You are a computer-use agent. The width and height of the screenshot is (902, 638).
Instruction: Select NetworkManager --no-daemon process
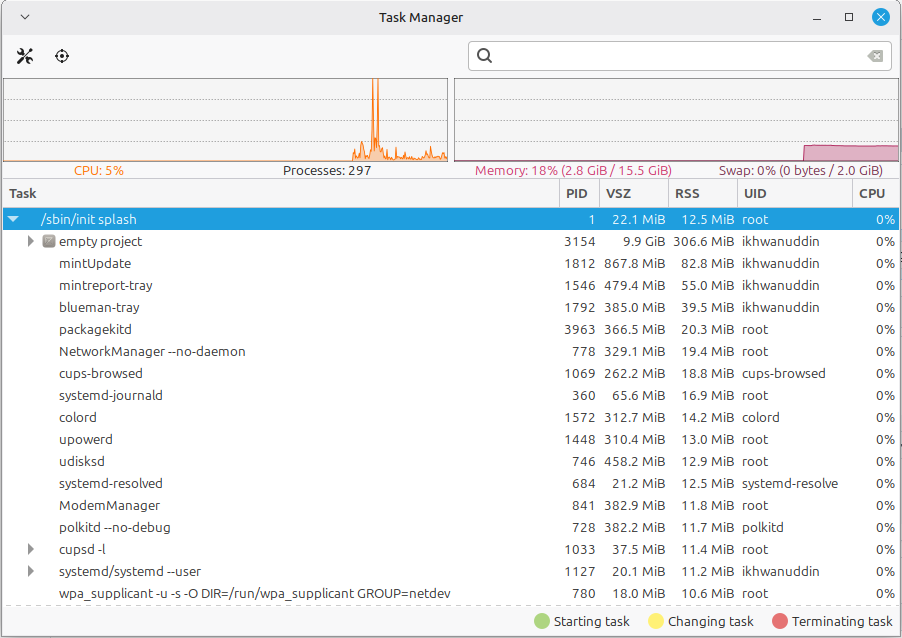coord(451,352)
